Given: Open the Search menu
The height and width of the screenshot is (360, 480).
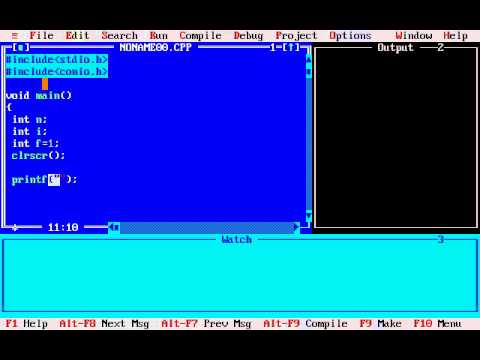Looking at the screenshot, I should pos(119,35).
